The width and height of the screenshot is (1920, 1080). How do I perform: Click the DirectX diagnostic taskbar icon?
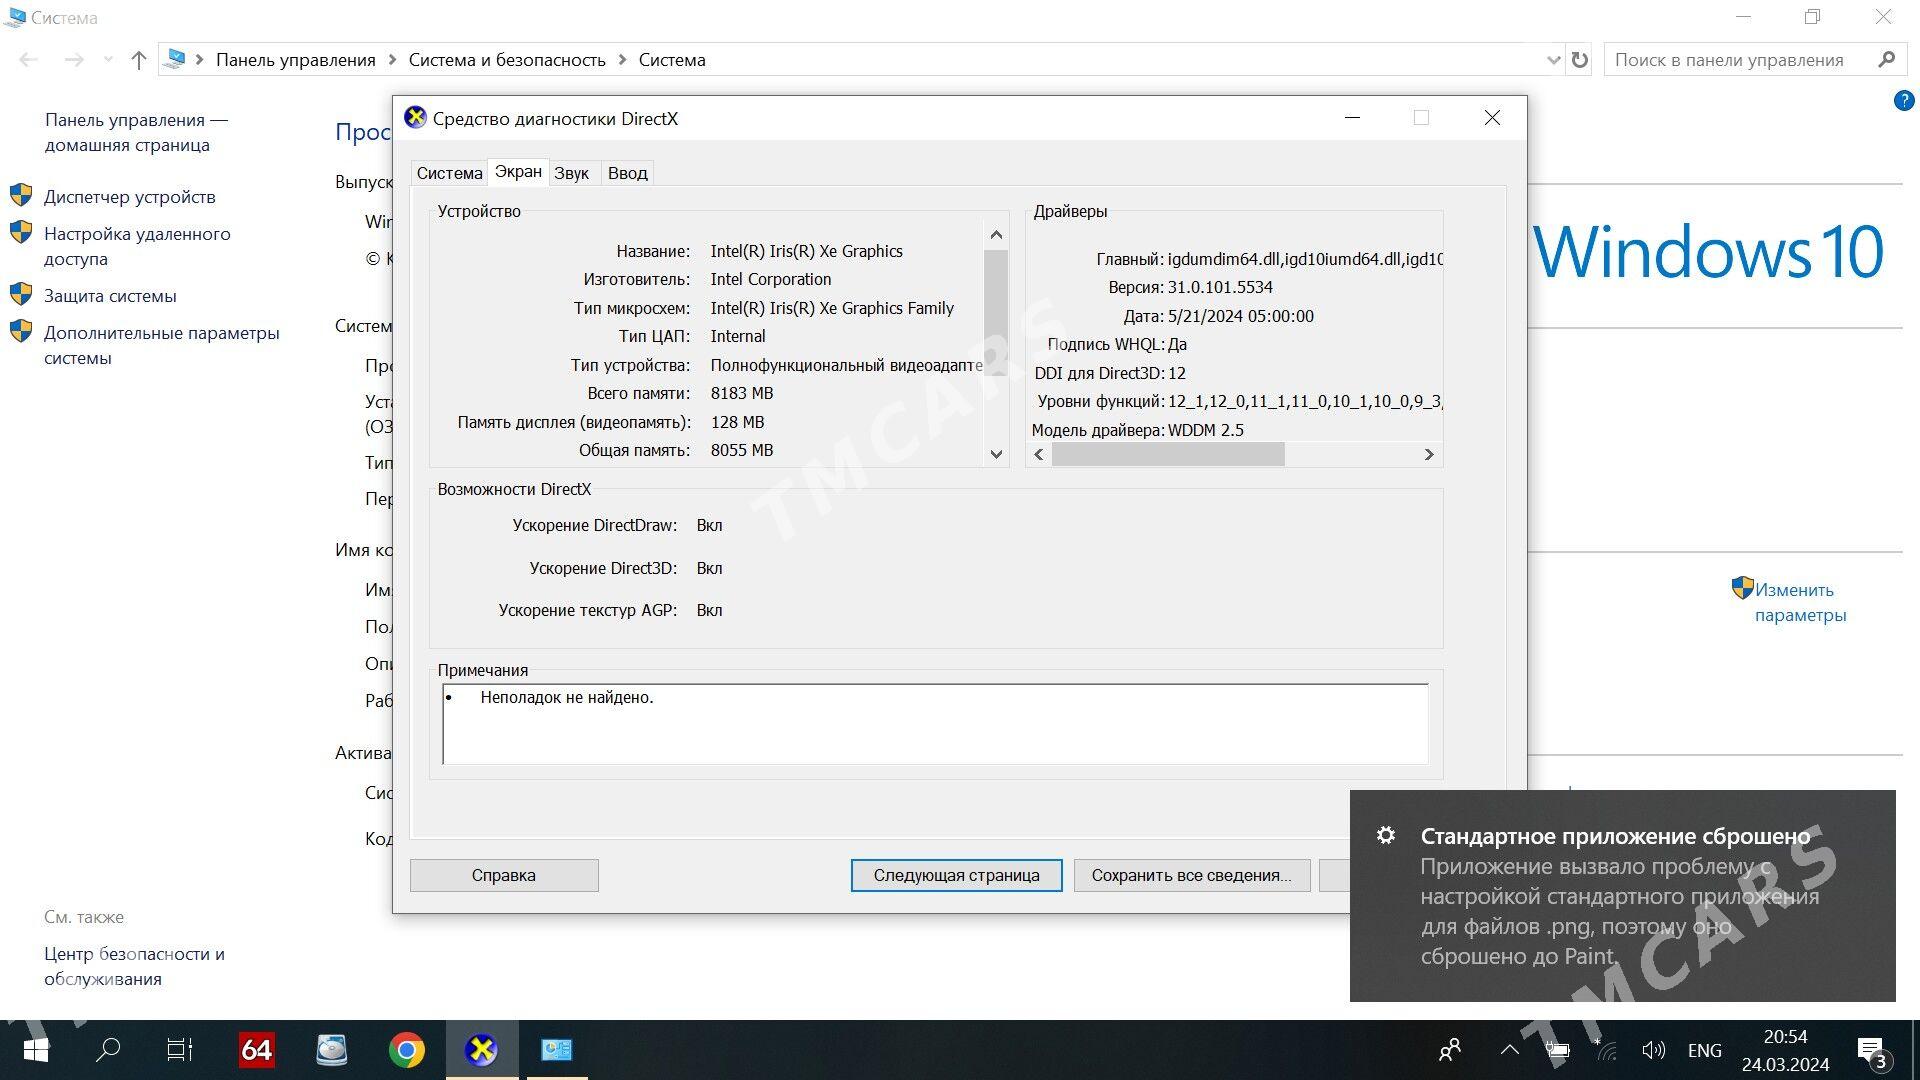[x=481, y=1050]
